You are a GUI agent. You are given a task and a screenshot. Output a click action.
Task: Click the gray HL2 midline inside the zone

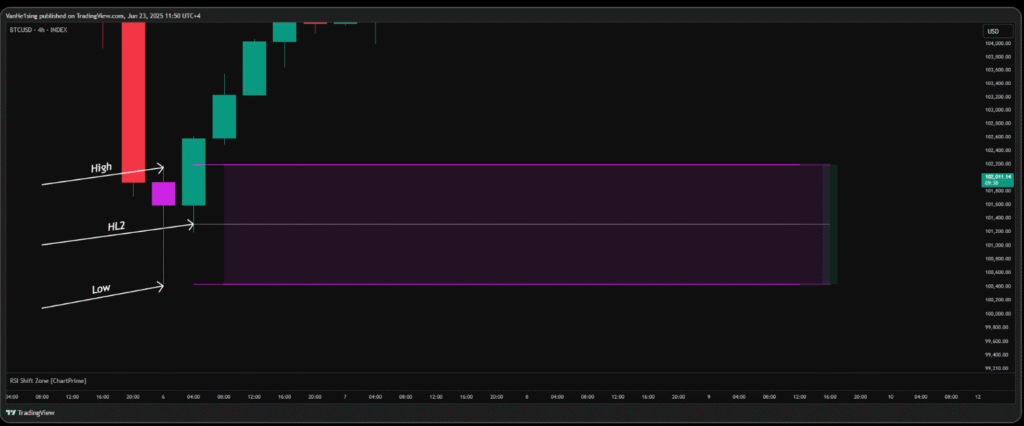point(500,224)
